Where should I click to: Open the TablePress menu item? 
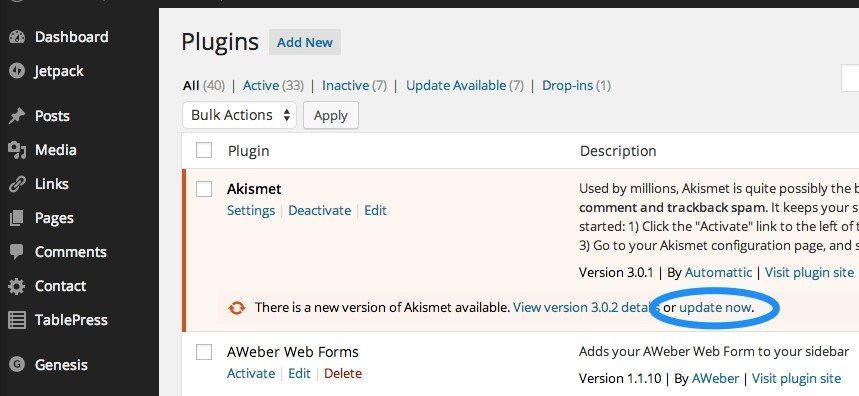71,320
